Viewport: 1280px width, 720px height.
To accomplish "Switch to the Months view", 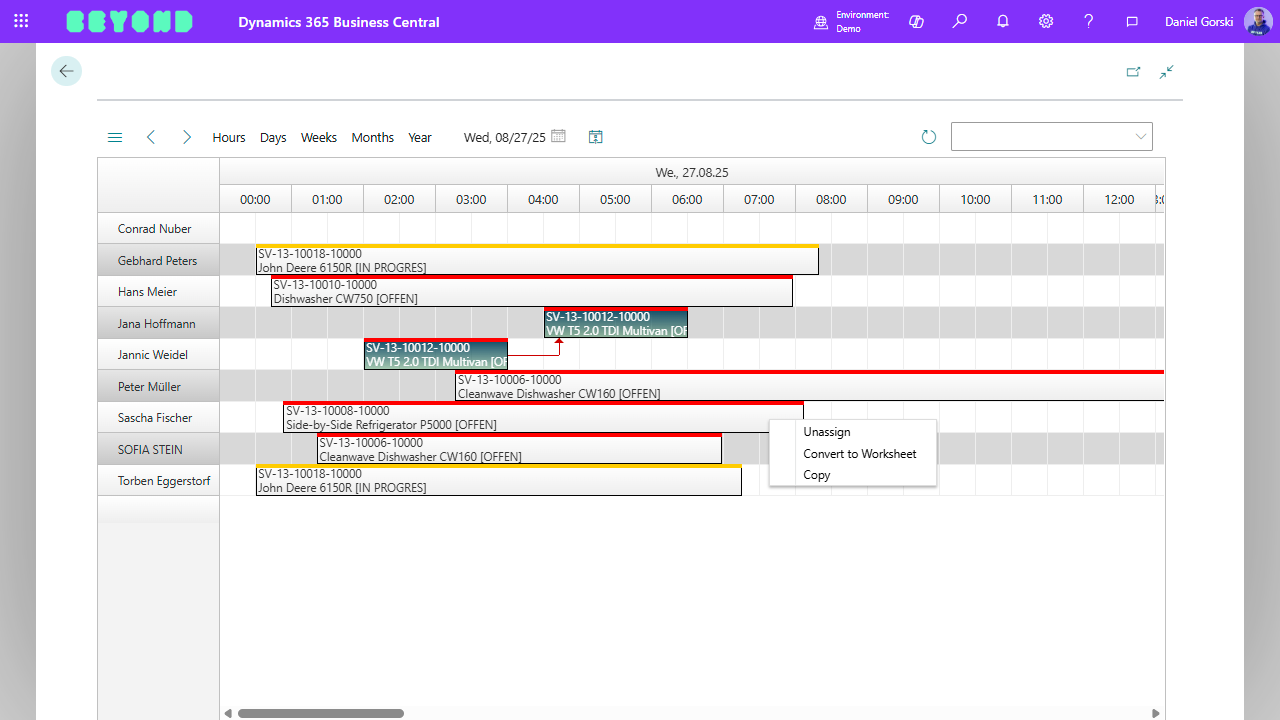I will (x=372, y=137).
